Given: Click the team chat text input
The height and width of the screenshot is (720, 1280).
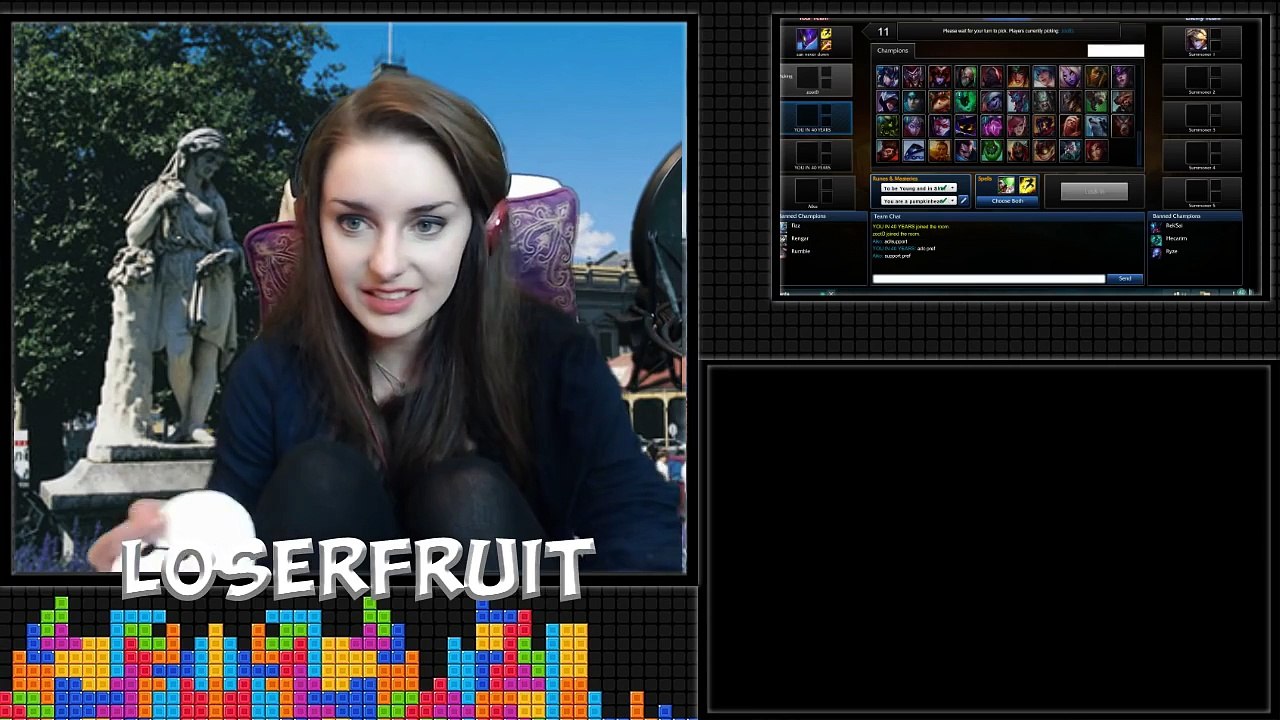Looking at the screenshot, I should [x=989, y=279].
